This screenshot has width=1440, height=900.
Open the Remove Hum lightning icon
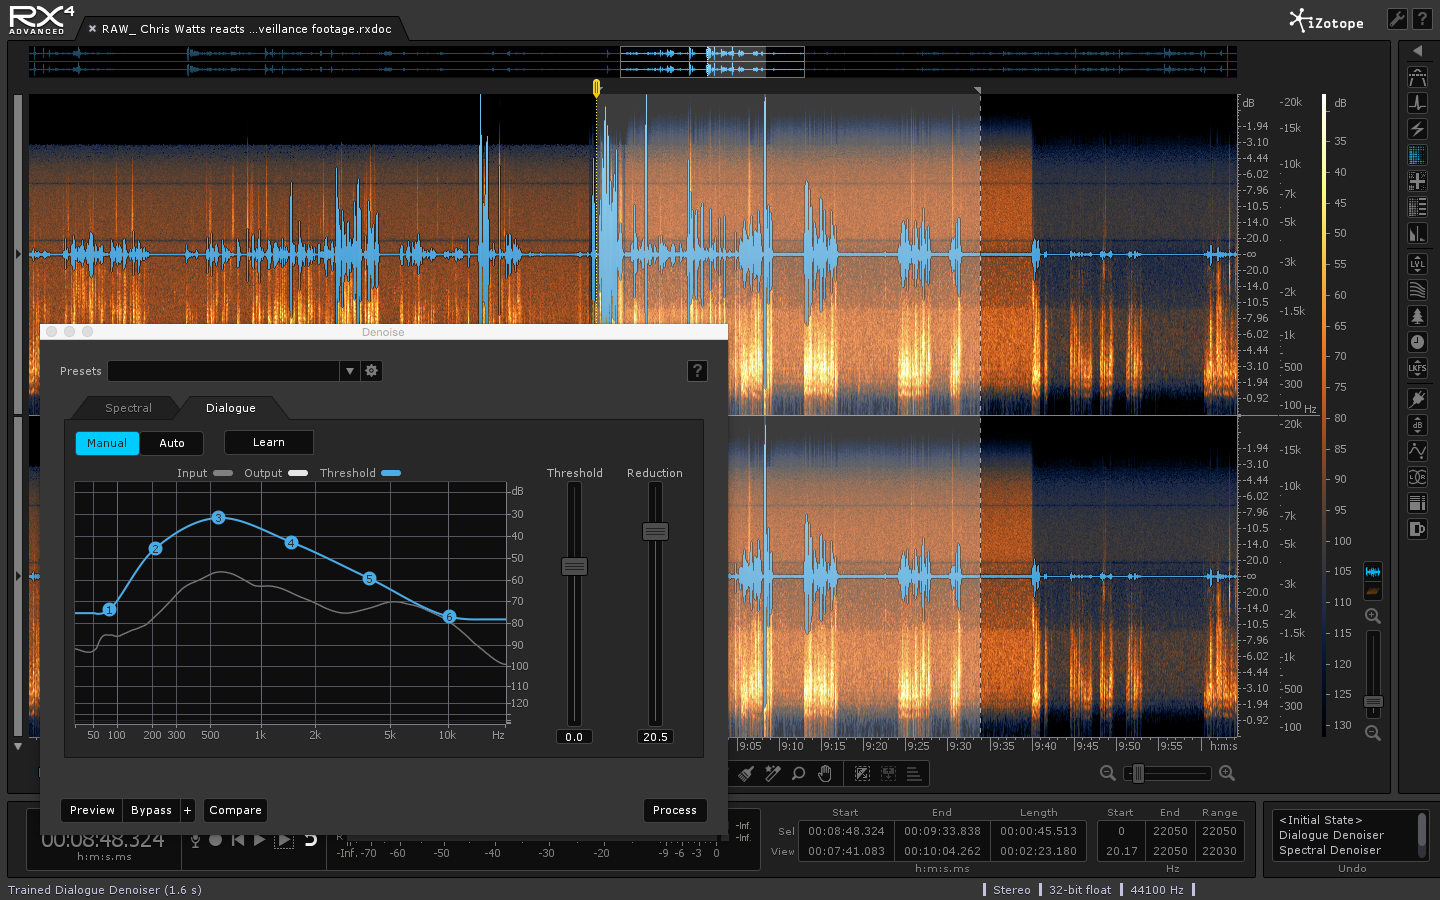pyautogui.click(x=1417, y=129)
